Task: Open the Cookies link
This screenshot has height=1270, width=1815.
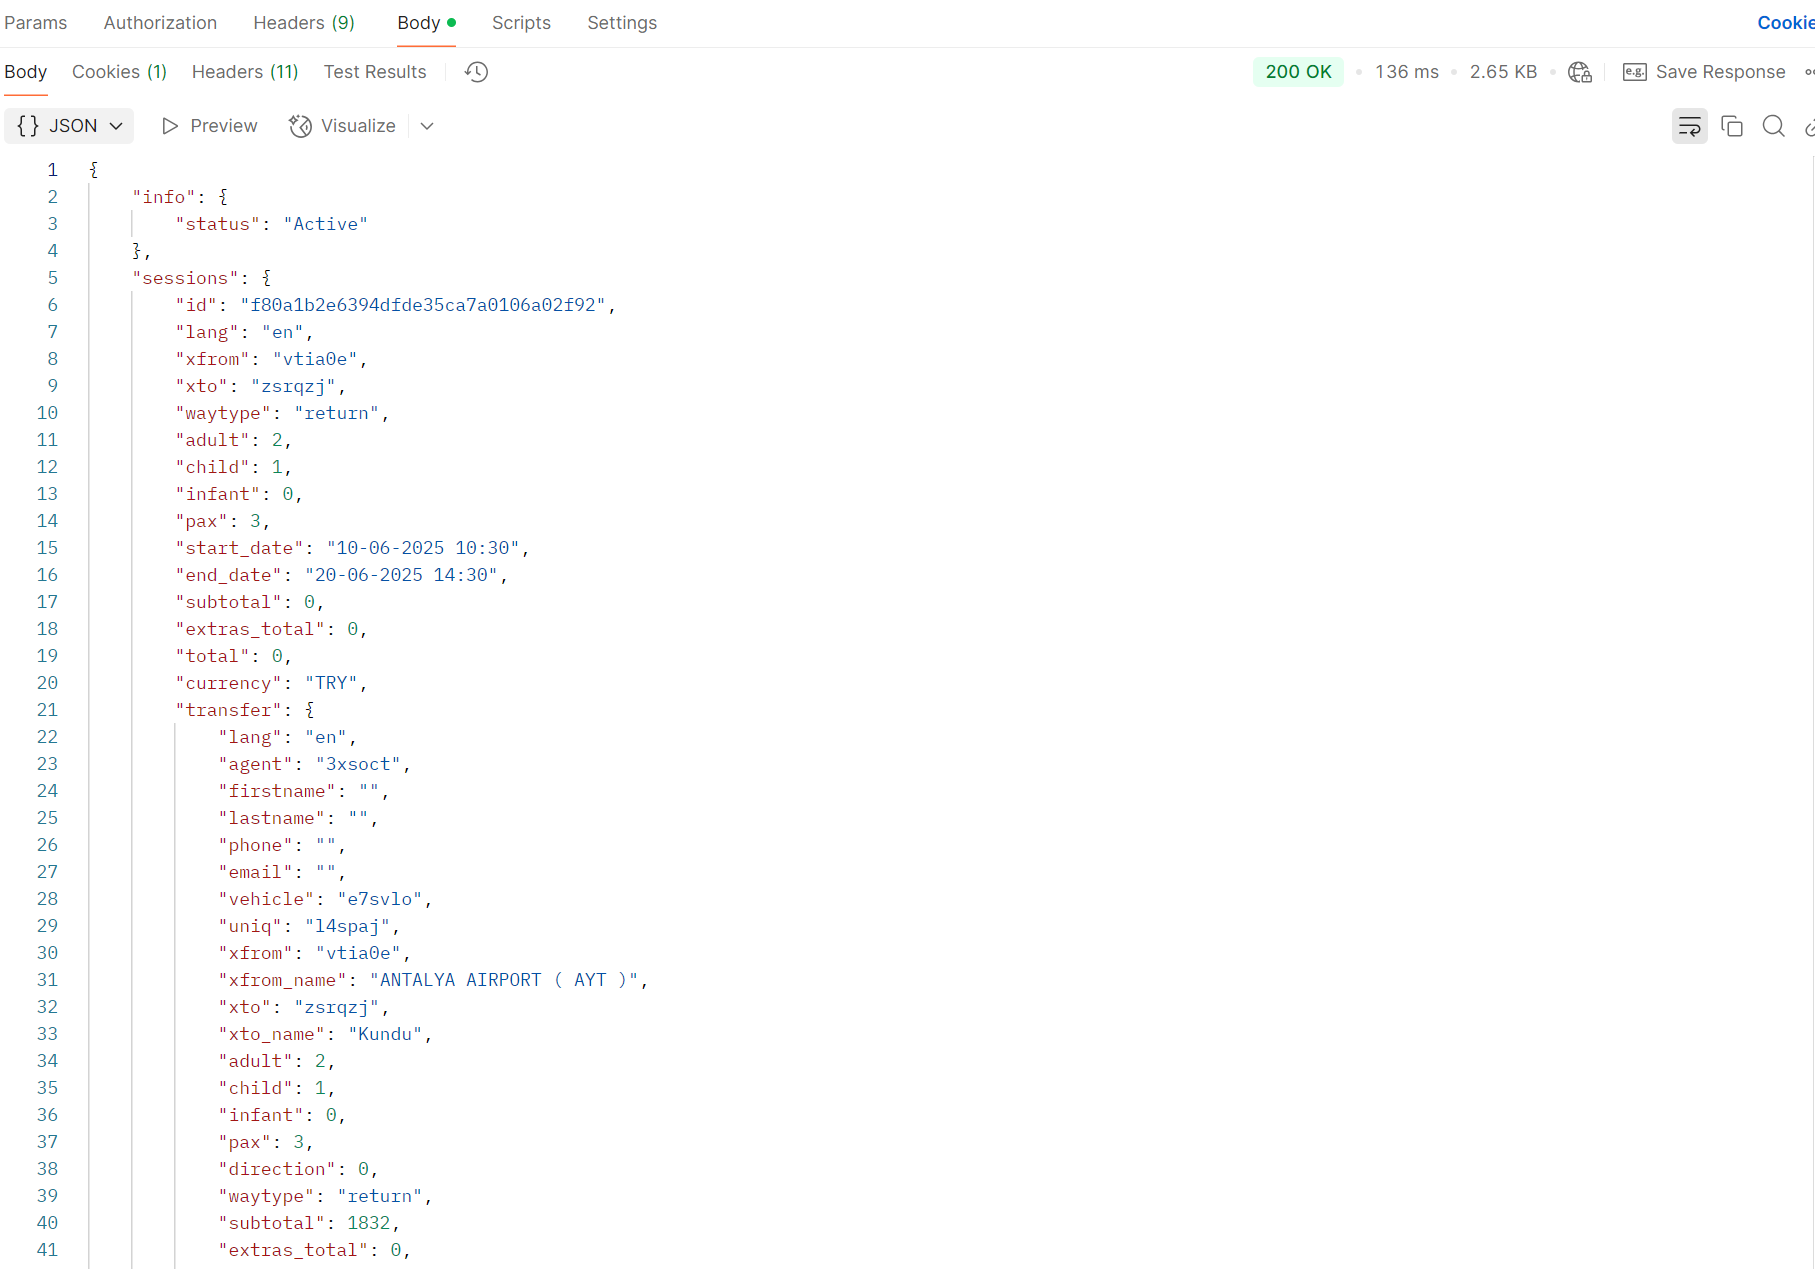Action: tap(1785, 23)
